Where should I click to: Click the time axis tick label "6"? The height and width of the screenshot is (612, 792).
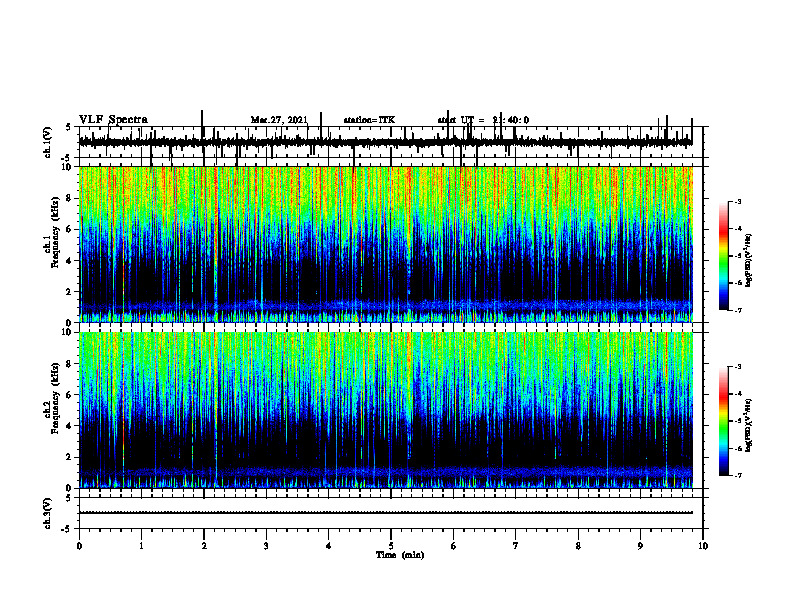(x=453, y=546)
